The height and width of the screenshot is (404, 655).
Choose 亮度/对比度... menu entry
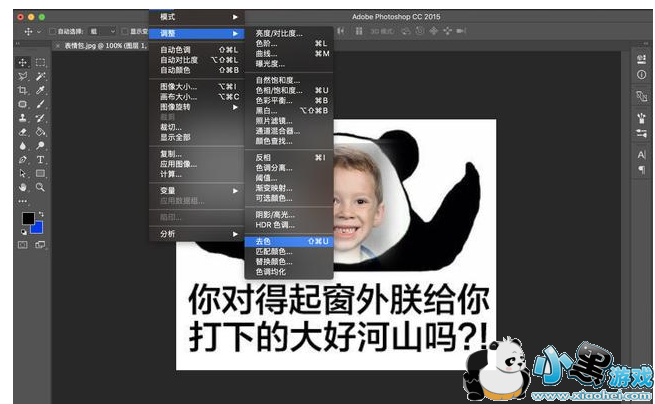(289, 33)
